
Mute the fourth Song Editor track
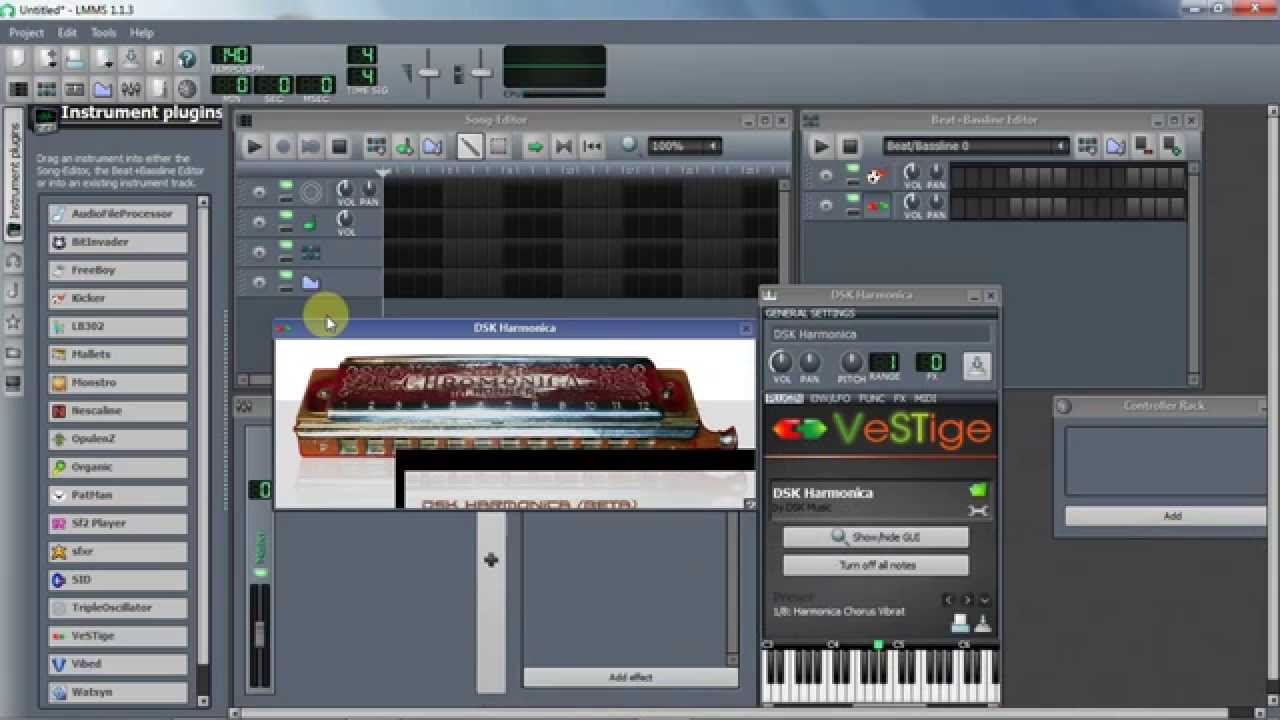pos(285,277)
